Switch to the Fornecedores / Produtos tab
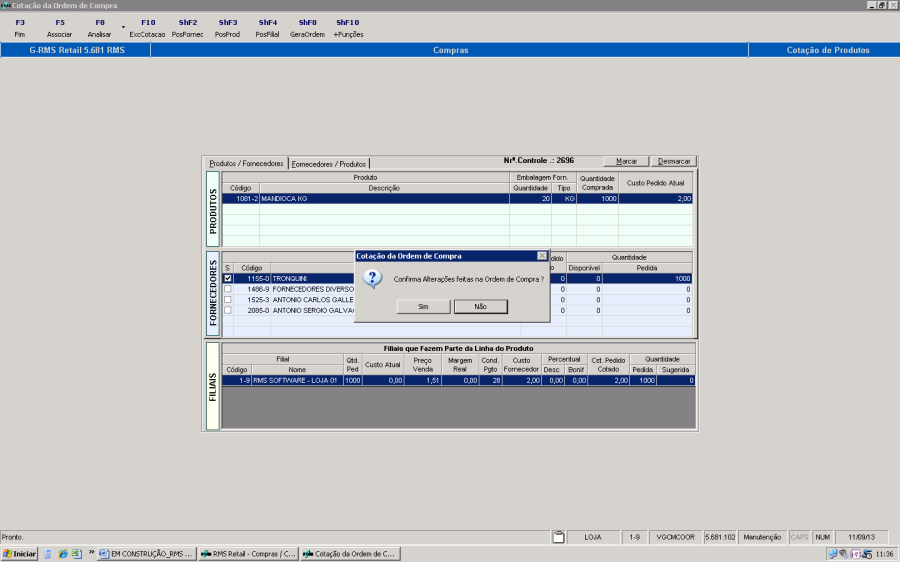 (x=329, y=163)
